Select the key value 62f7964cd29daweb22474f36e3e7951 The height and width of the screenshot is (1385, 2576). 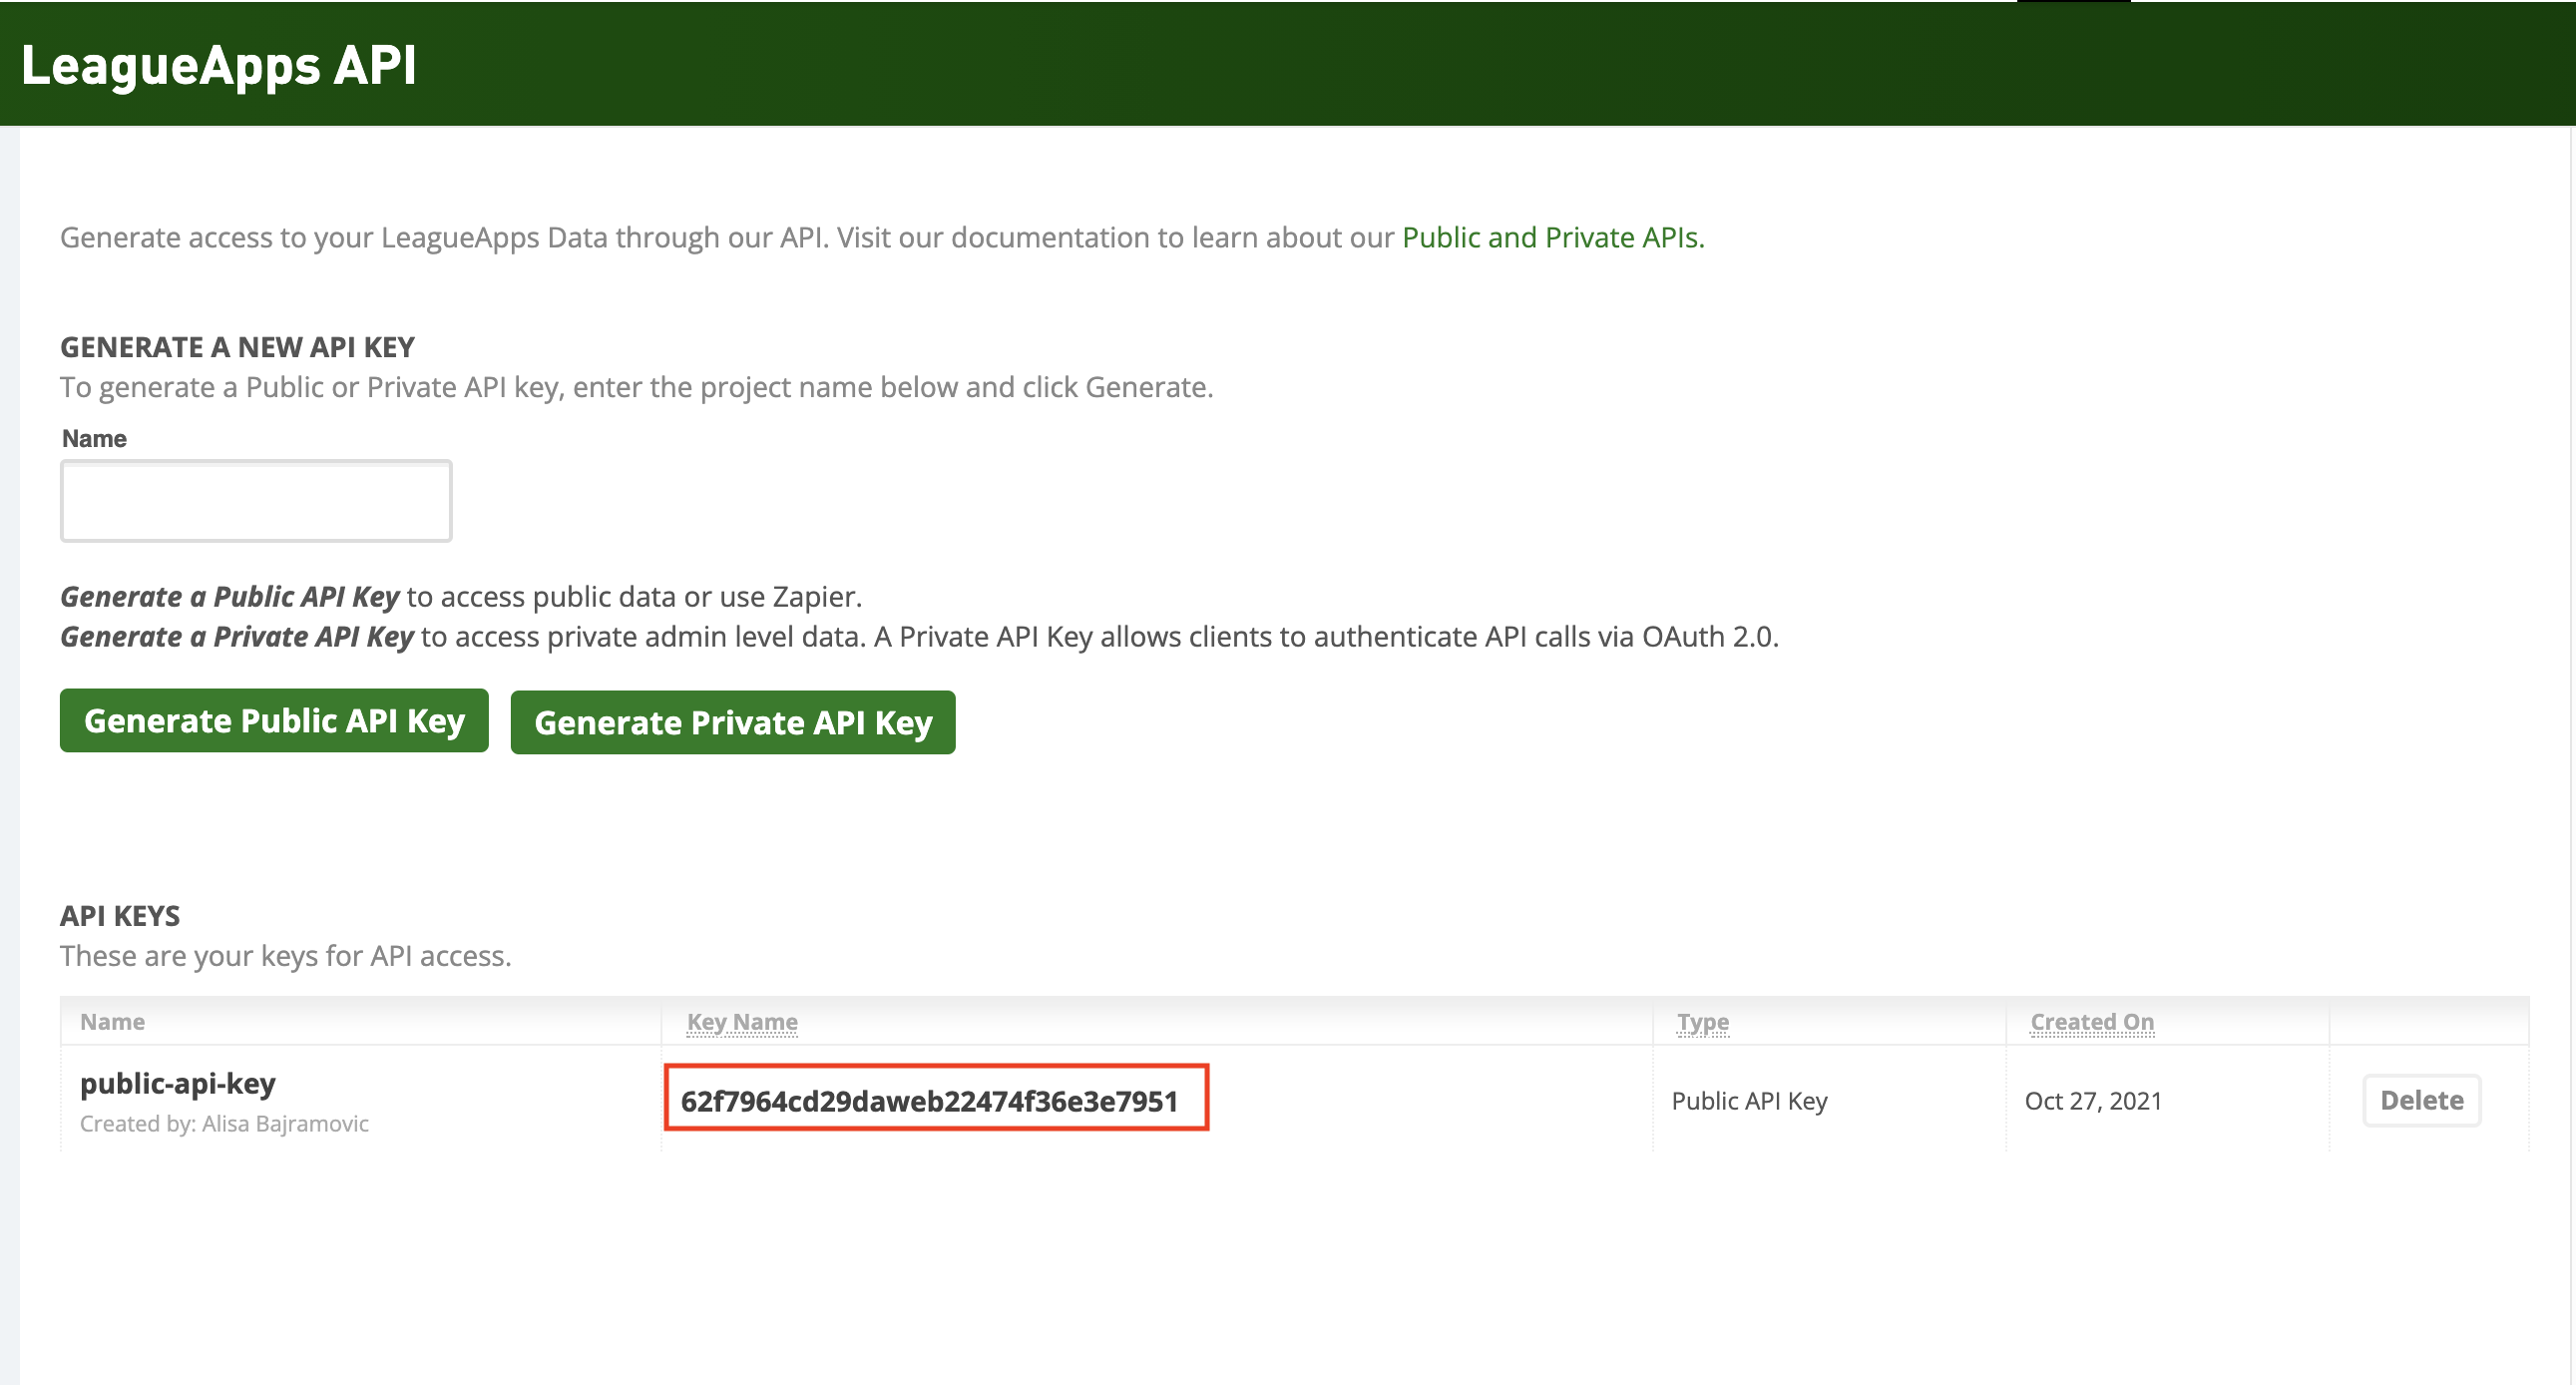(x=929, y=1101)
